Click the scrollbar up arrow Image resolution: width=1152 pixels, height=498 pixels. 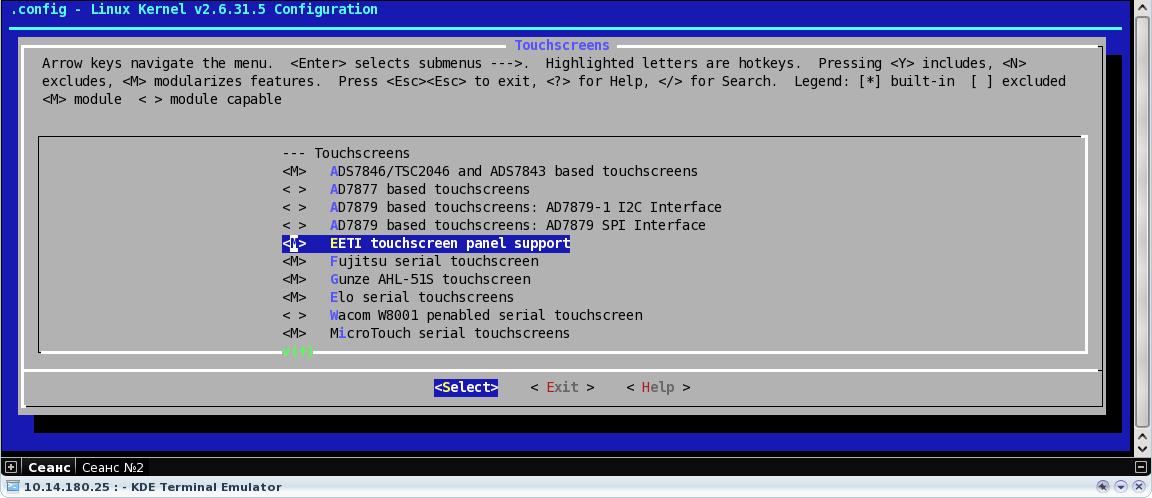[1142, 9]
